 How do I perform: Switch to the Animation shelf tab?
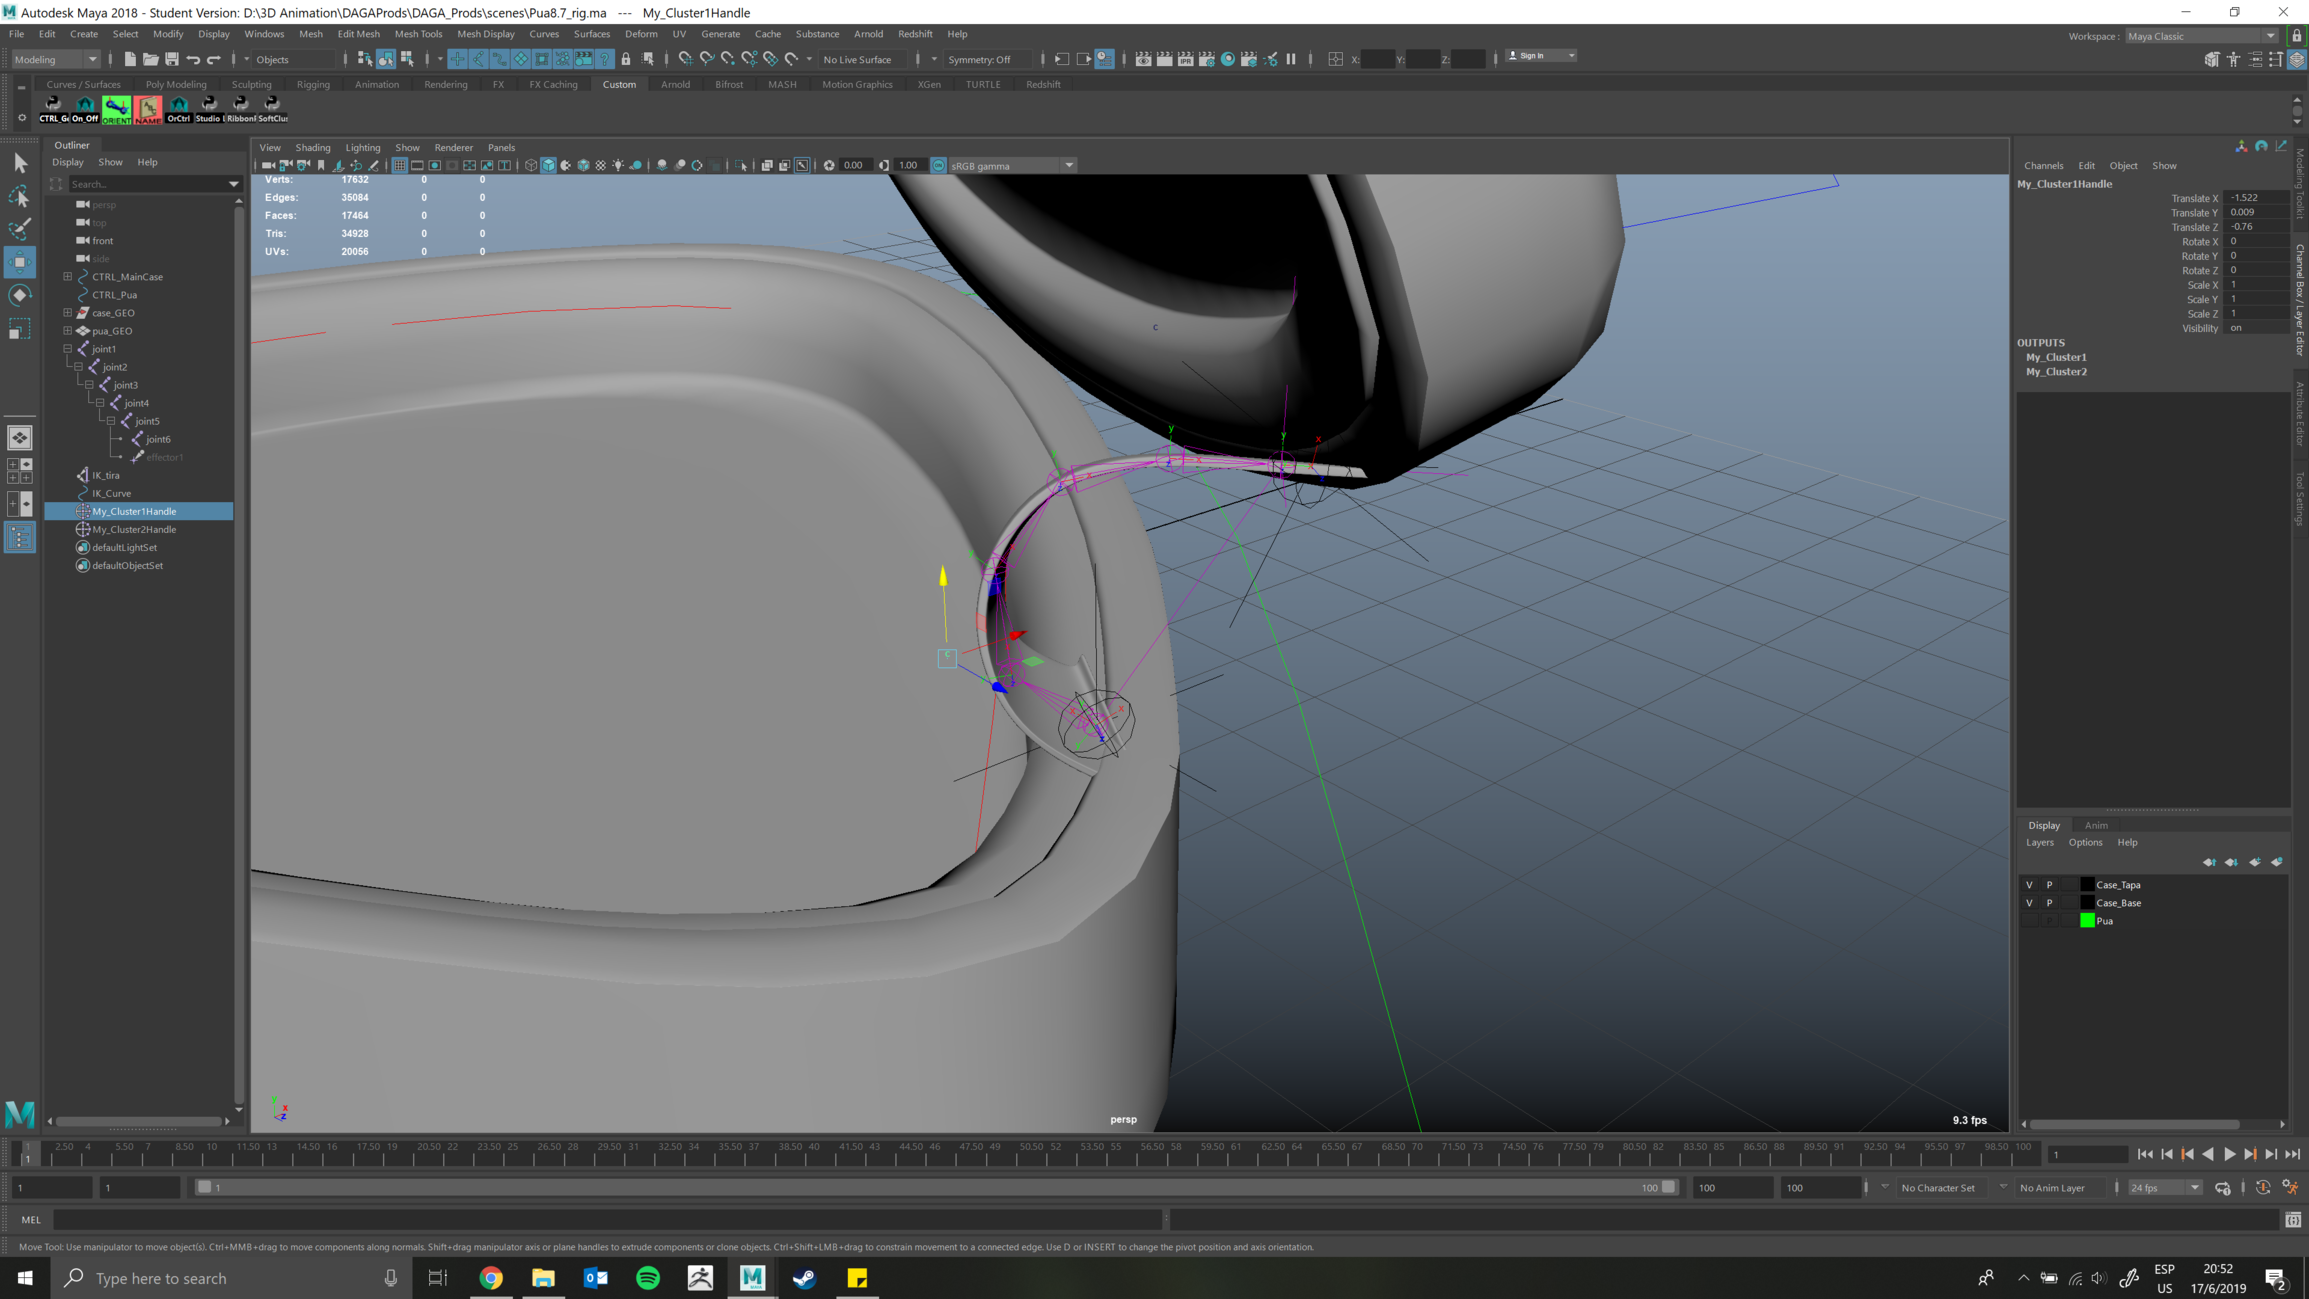pos(376,85)
